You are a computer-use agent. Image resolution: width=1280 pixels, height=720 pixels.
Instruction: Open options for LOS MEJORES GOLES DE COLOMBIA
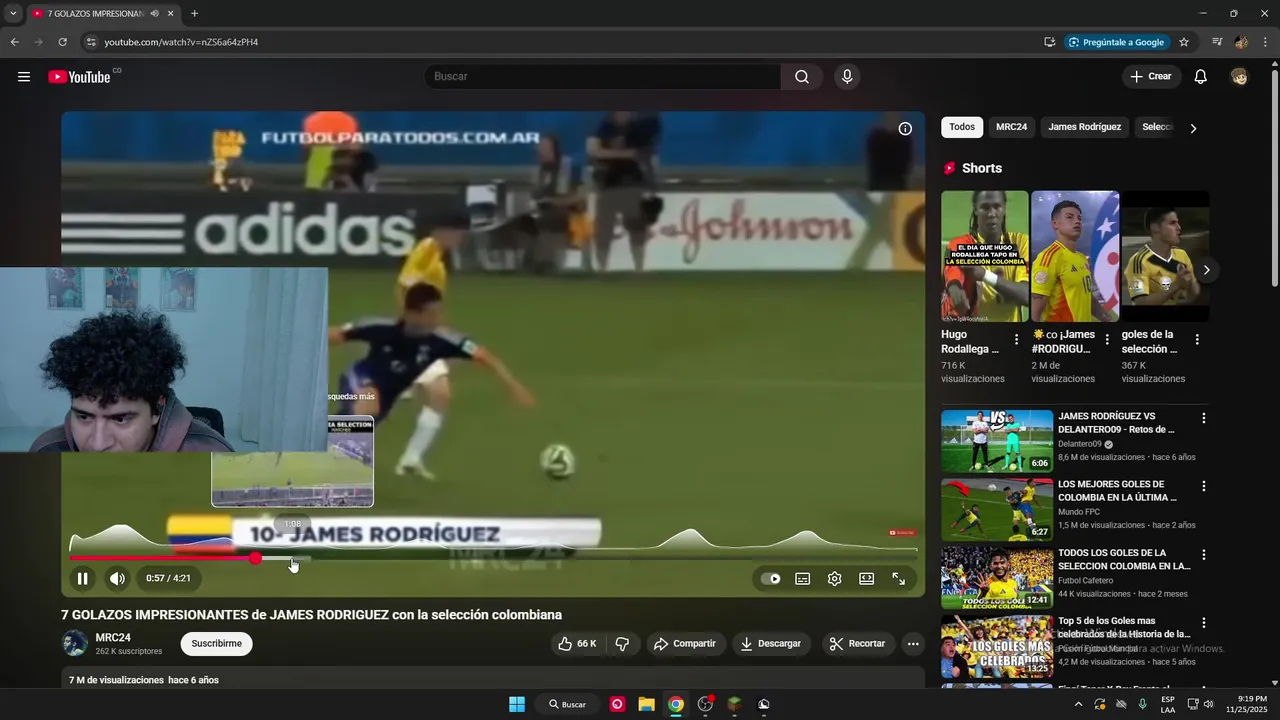pos(1204,487)
